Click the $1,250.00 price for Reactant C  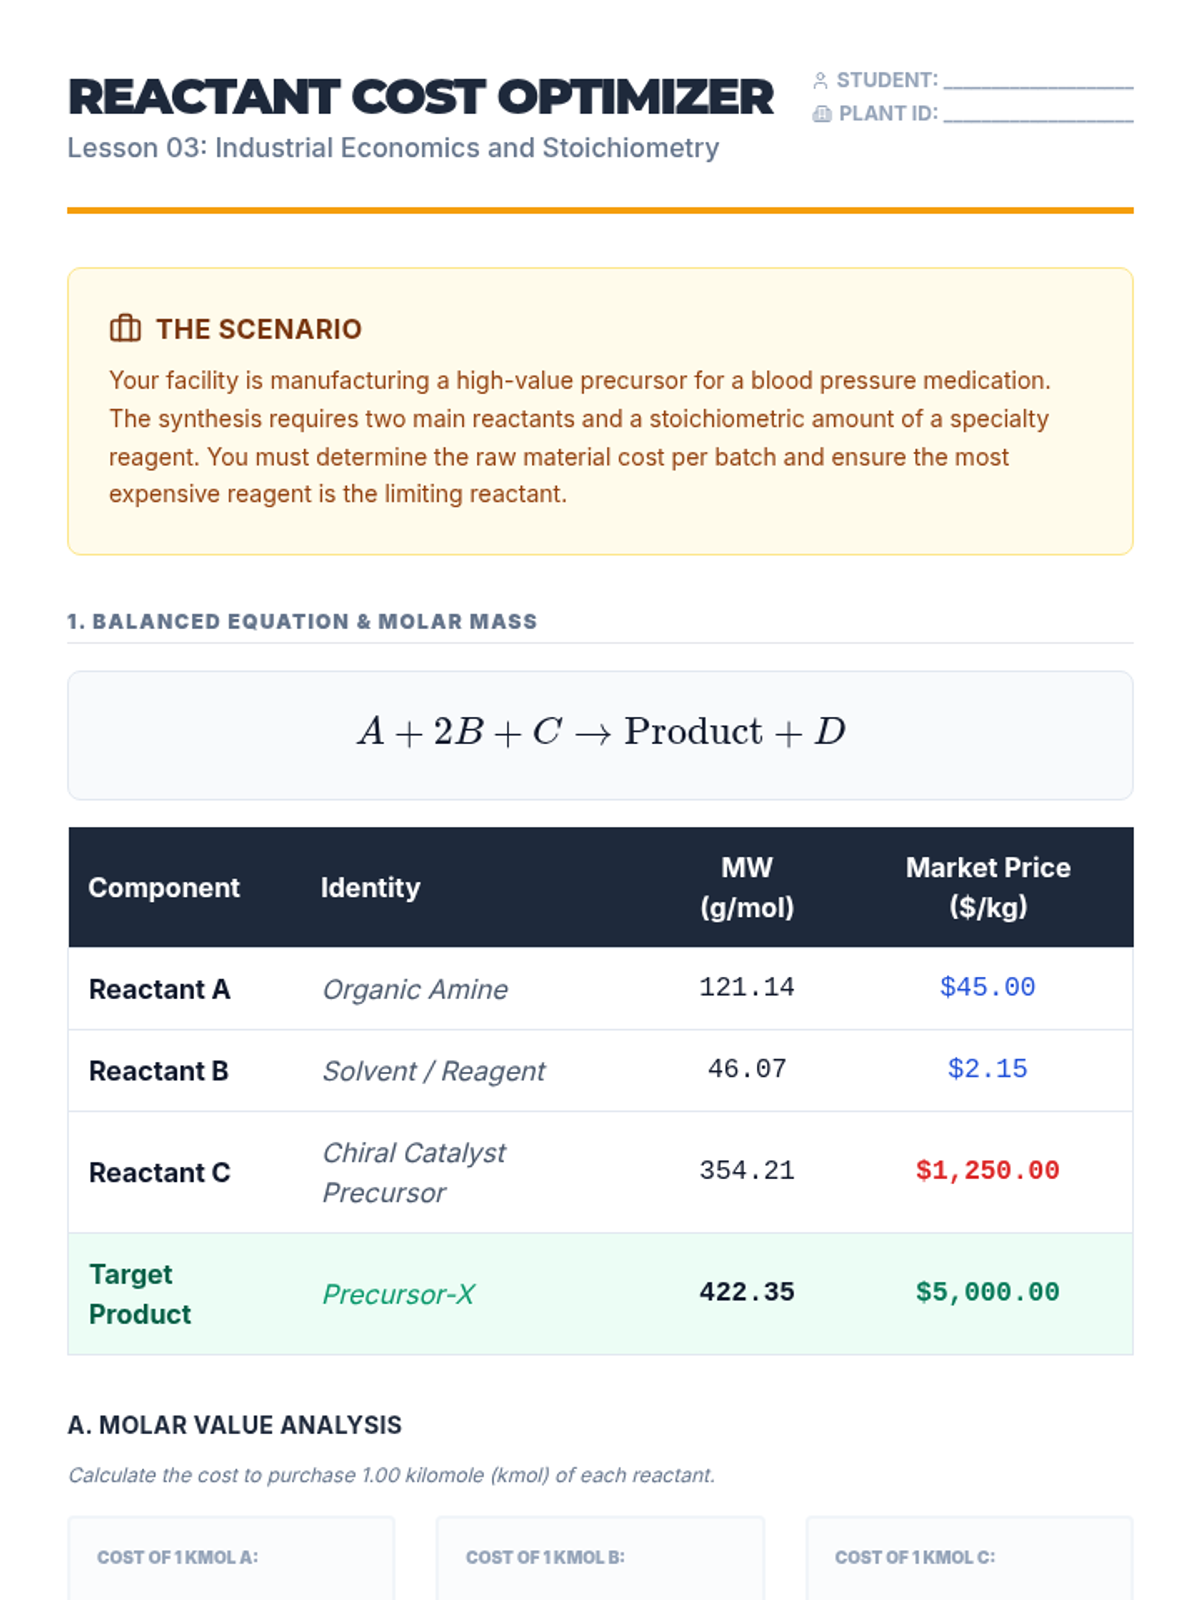click(x=987, y=1171)
